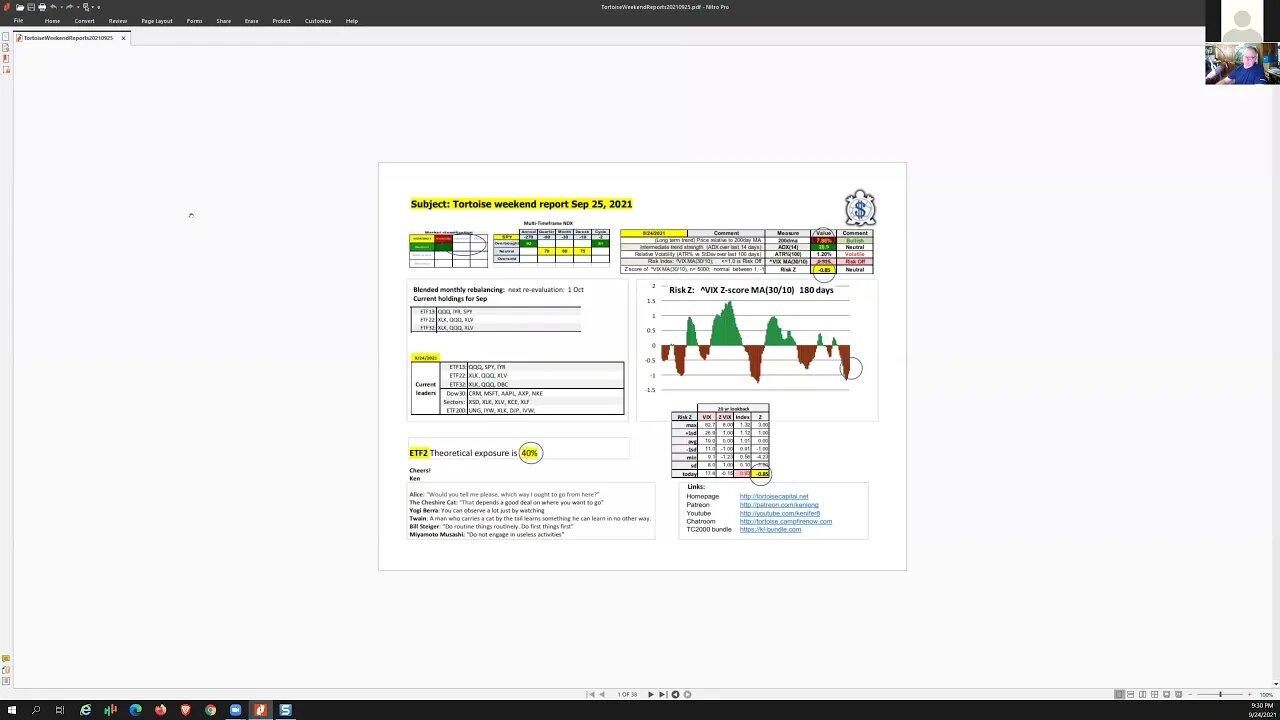Click the dollar tortoise logo in report
Screen dimensions: 1280x720
tap(860, 209)
